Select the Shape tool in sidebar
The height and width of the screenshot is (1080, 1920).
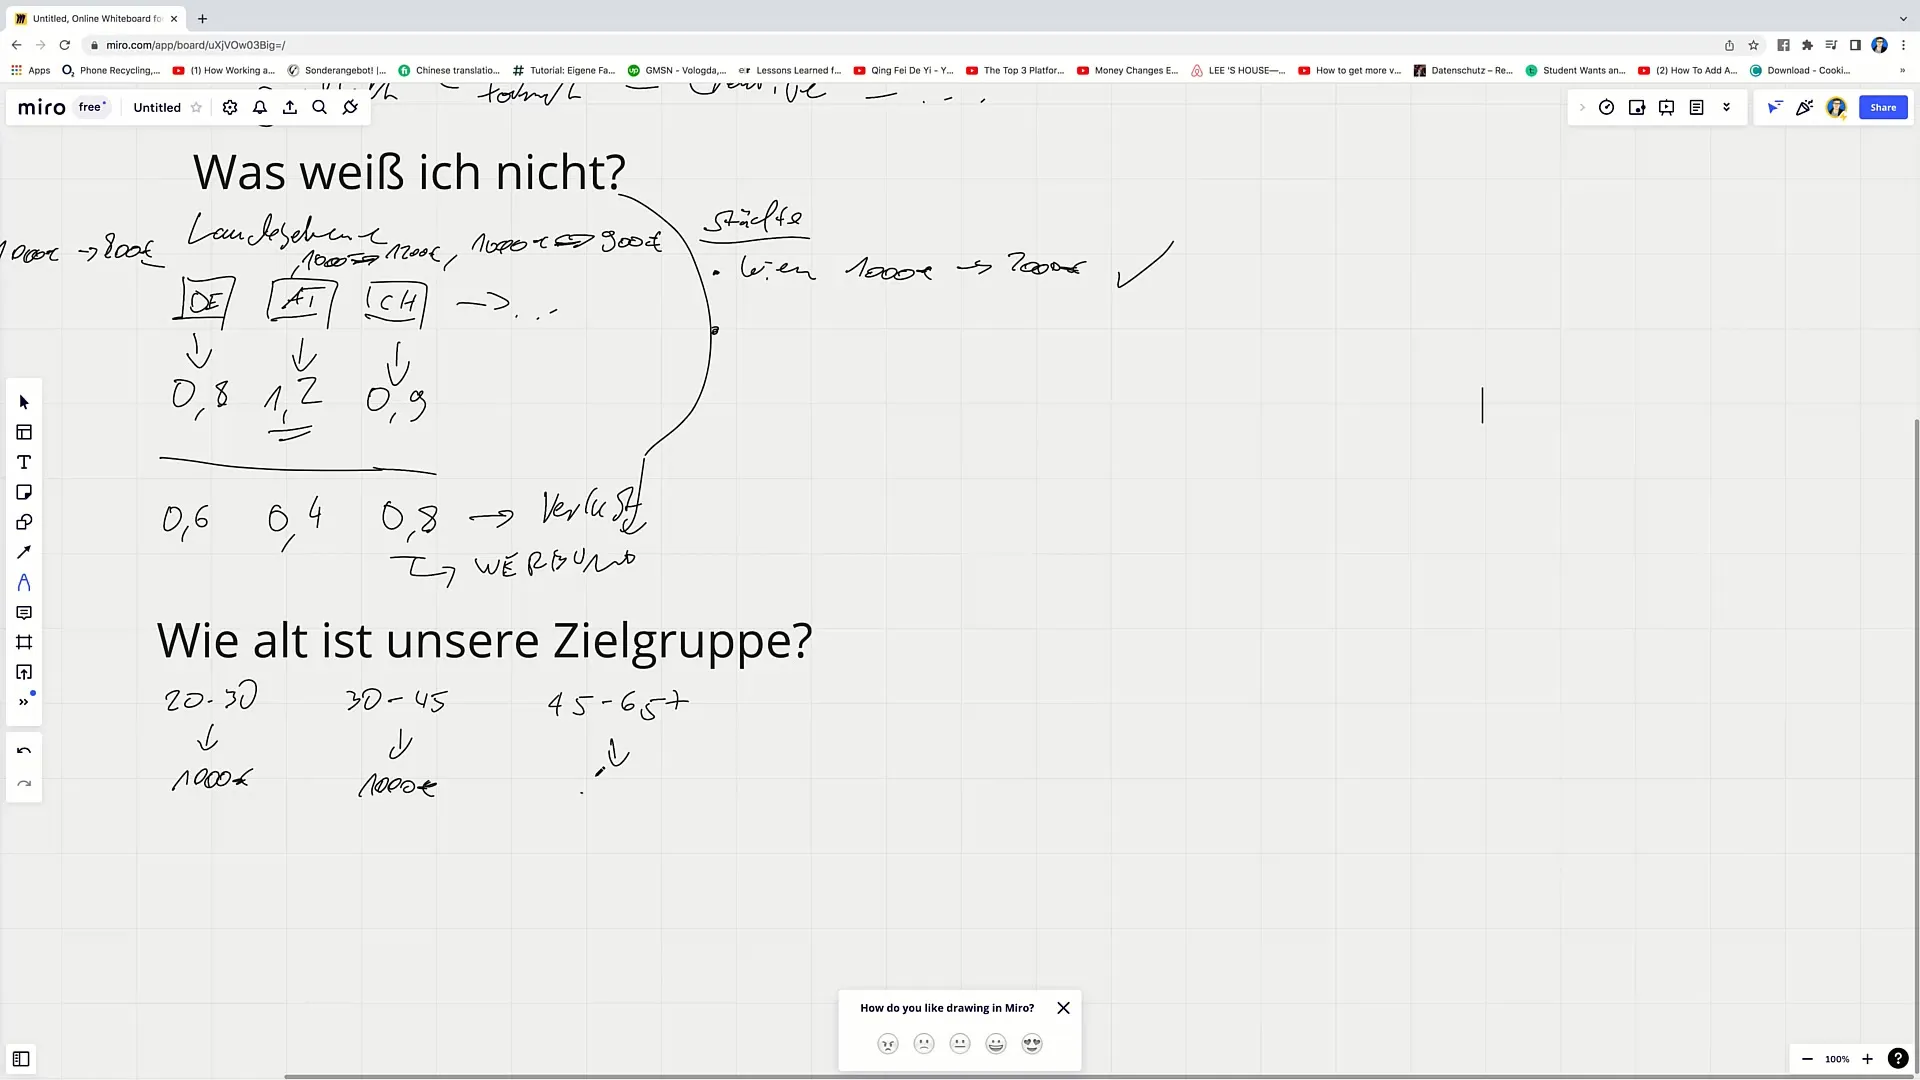point(24,521)
